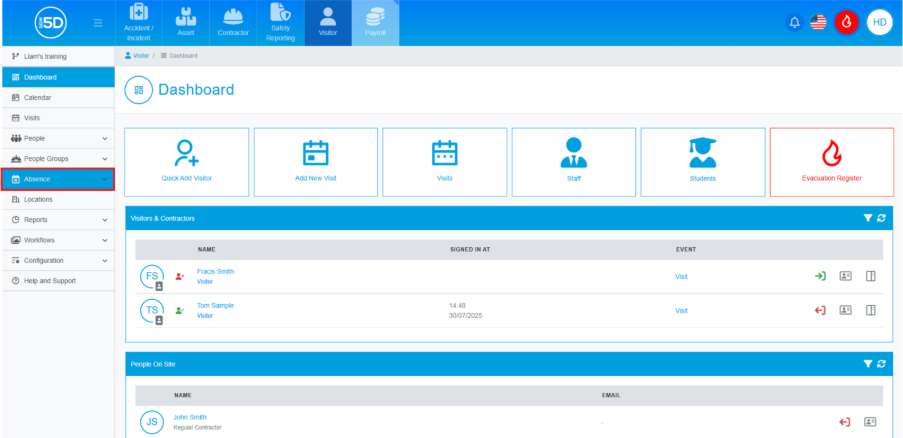Click the FS avatar for Fracis Smith

pyautogui.click(x=152, y=277)
